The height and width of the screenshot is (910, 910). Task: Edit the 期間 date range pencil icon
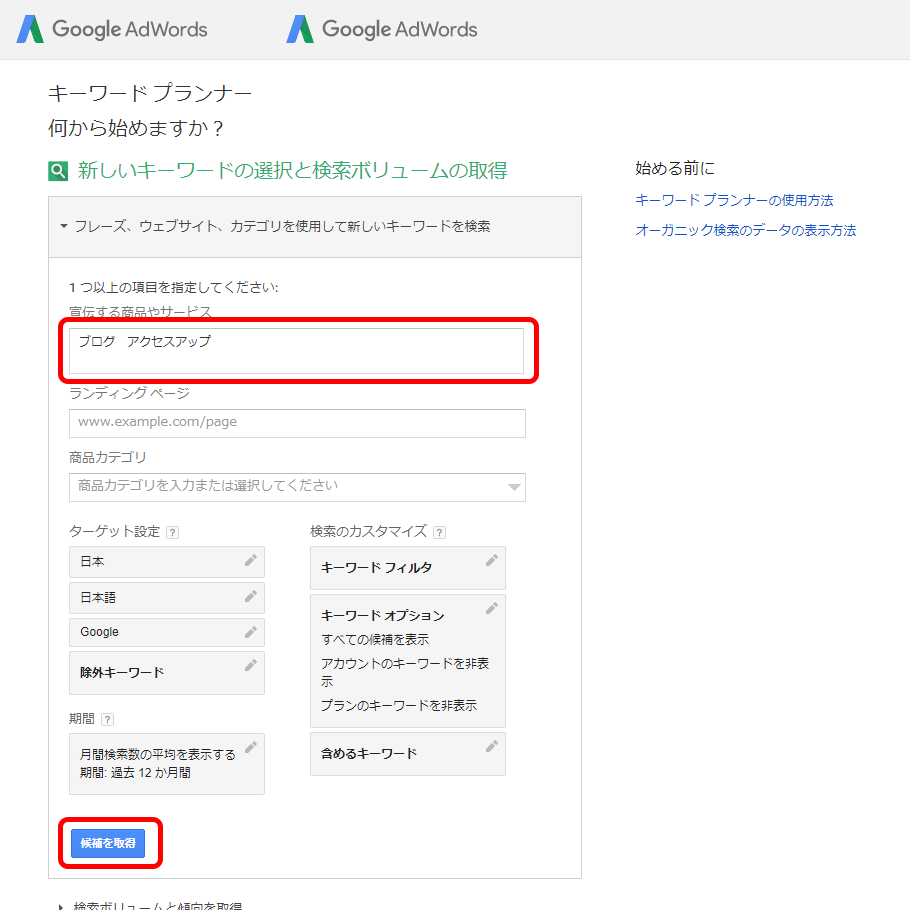[251, 747]
